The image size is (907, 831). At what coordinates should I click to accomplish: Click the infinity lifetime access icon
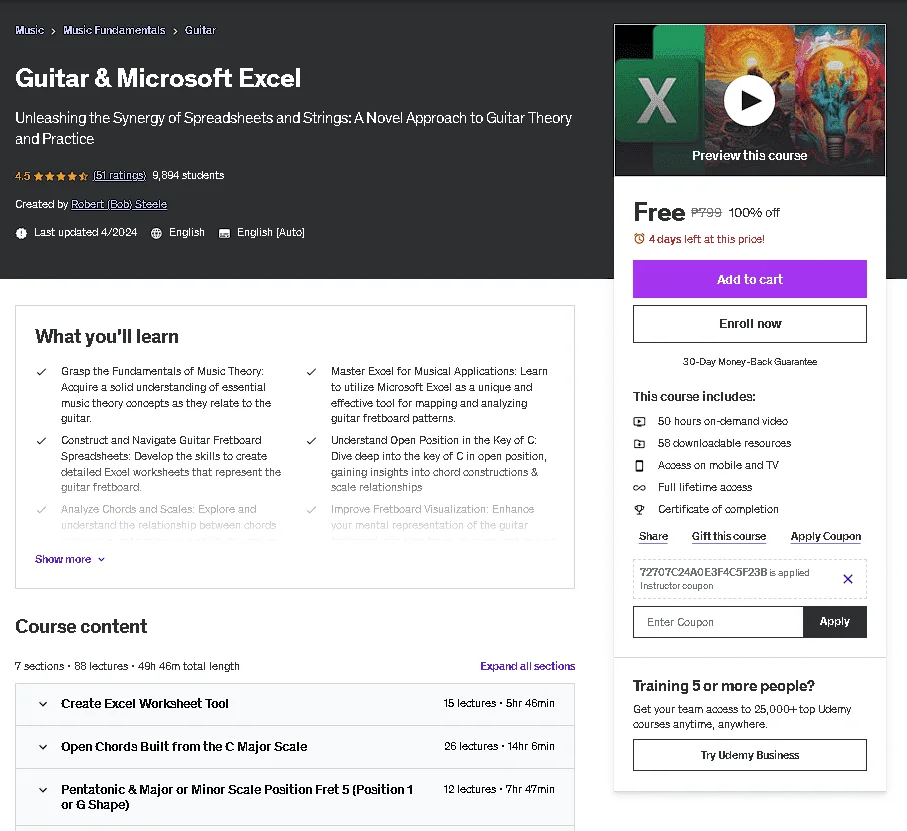pyautogui.click(x=639, y=487)
